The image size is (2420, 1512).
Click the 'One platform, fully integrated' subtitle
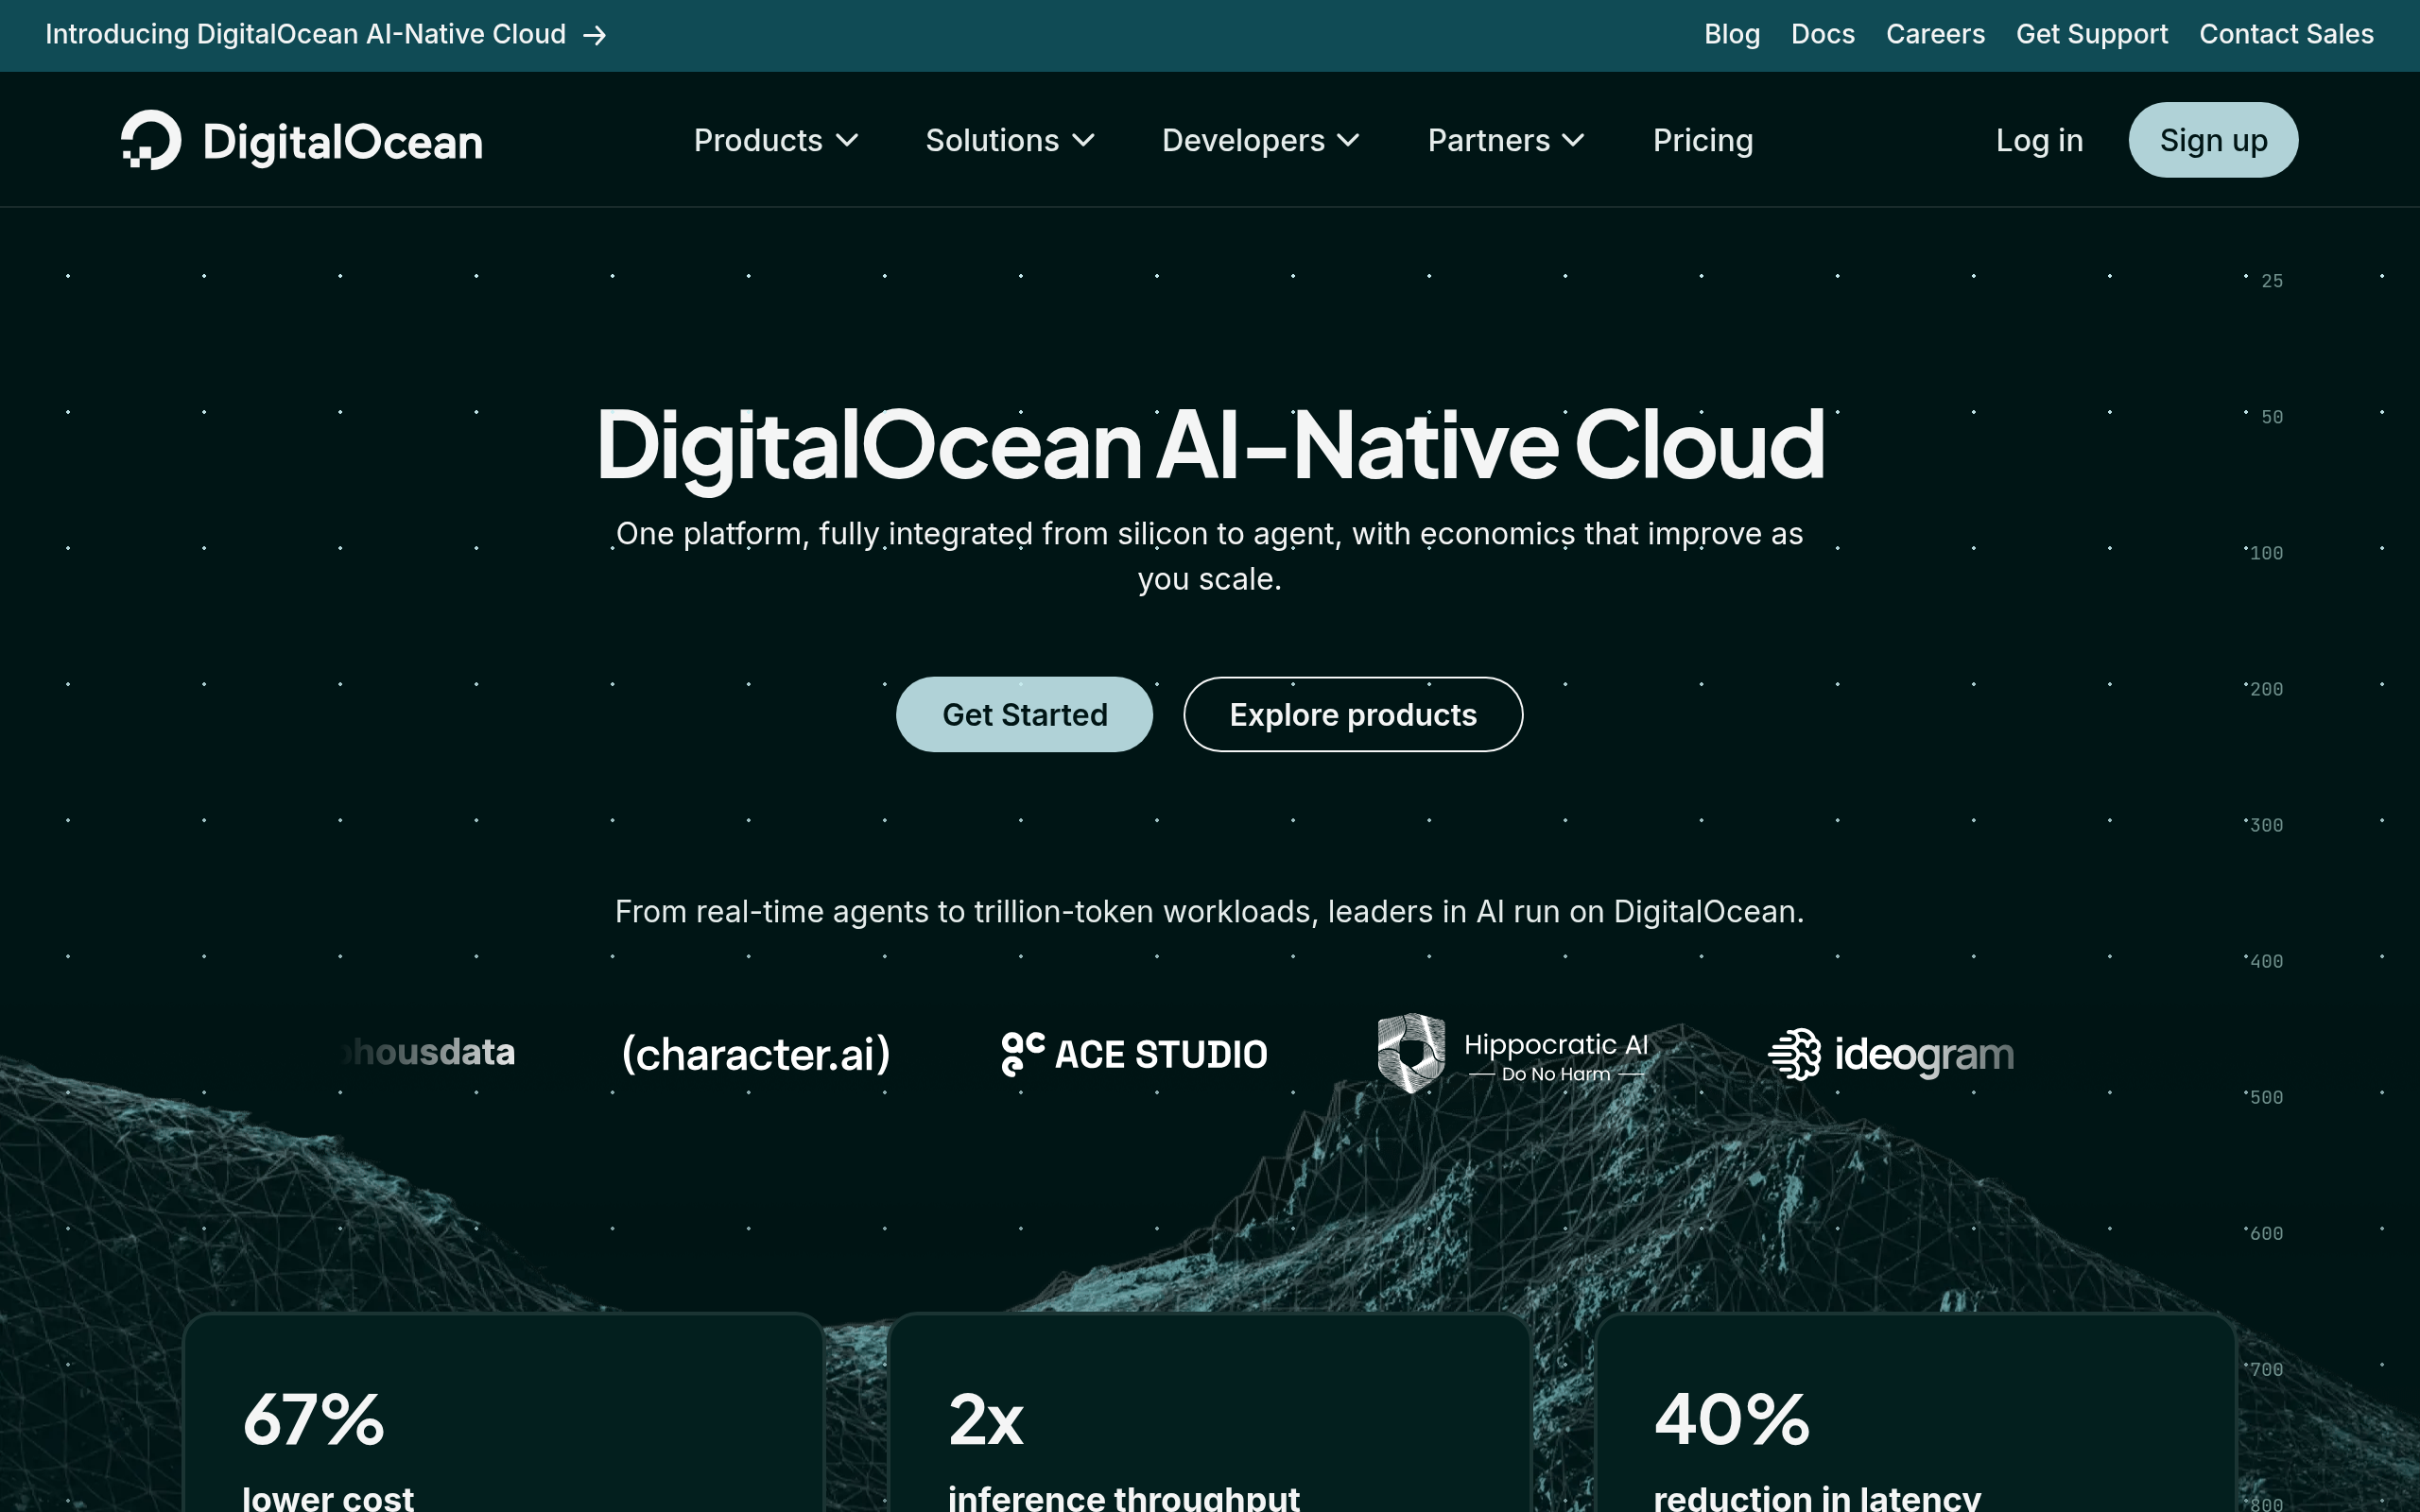pyautogui.click(x=1210, y=556)
